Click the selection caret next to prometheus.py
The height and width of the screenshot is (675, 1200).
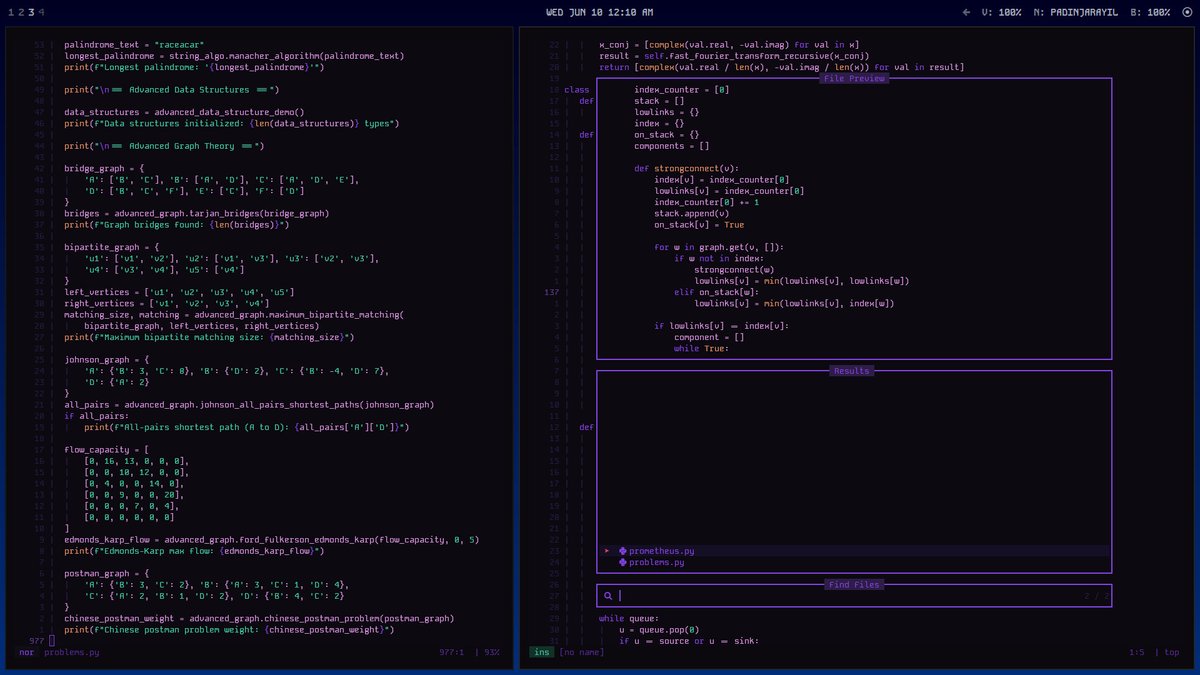(606, 551)
